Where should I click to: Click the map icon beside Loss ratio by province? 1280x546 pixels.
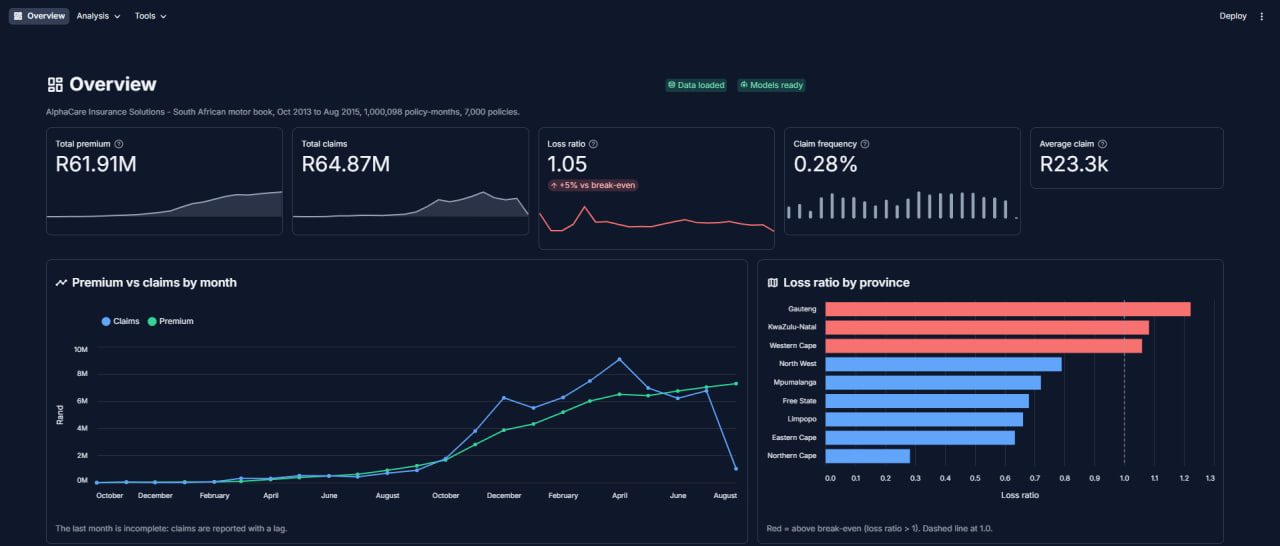[x=773, y=283]
